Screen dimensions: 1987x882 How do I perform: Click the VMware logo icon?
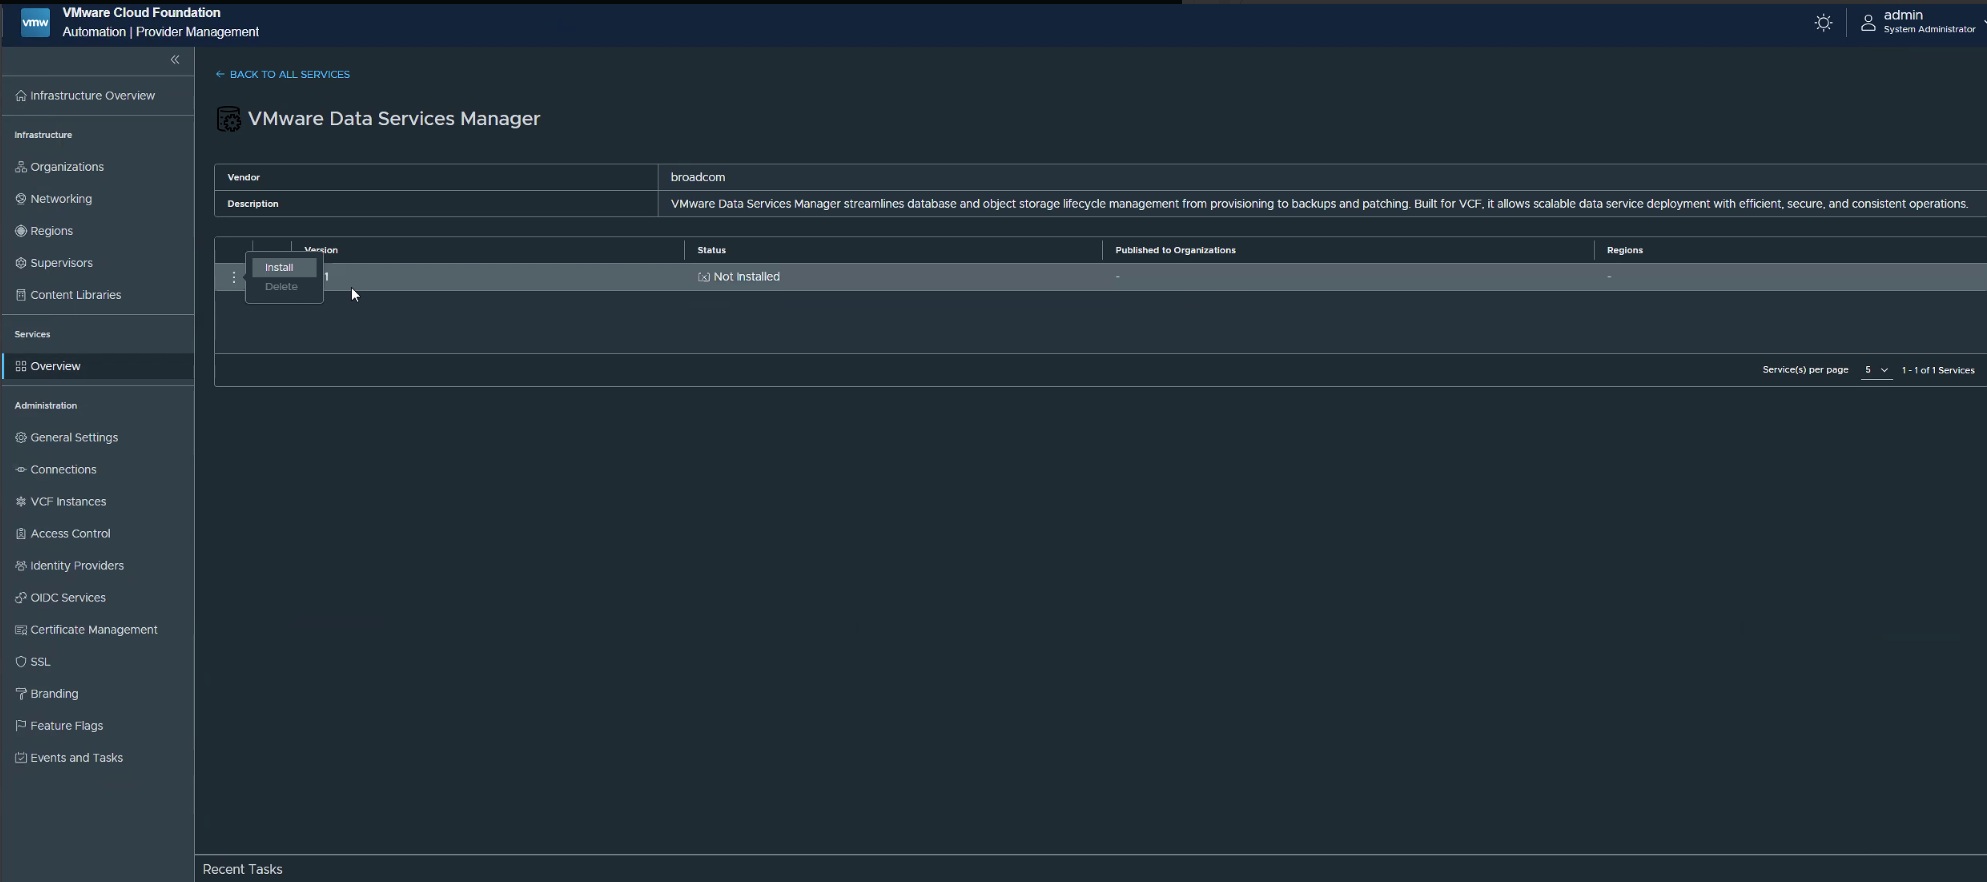(x=35, y=22)
